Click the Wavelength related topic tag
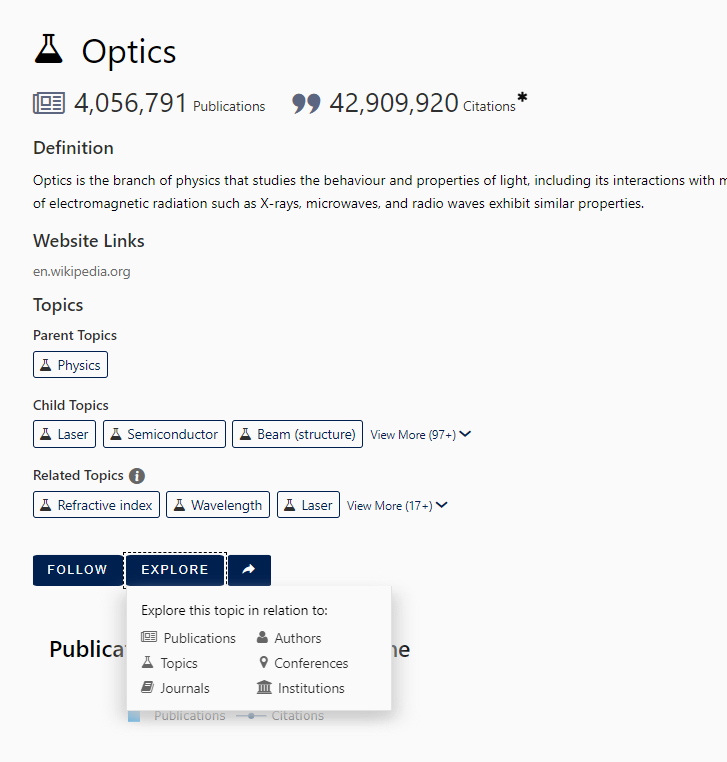The image size is (727, 762). click(x=218, y=505)
